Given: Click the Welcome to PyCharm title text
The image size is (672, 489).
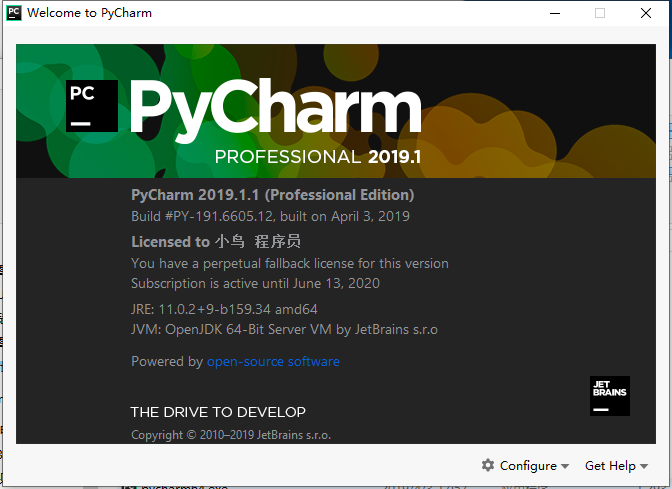Looking at the screenshot, I should pyautogui.click(x=90, y=13).
